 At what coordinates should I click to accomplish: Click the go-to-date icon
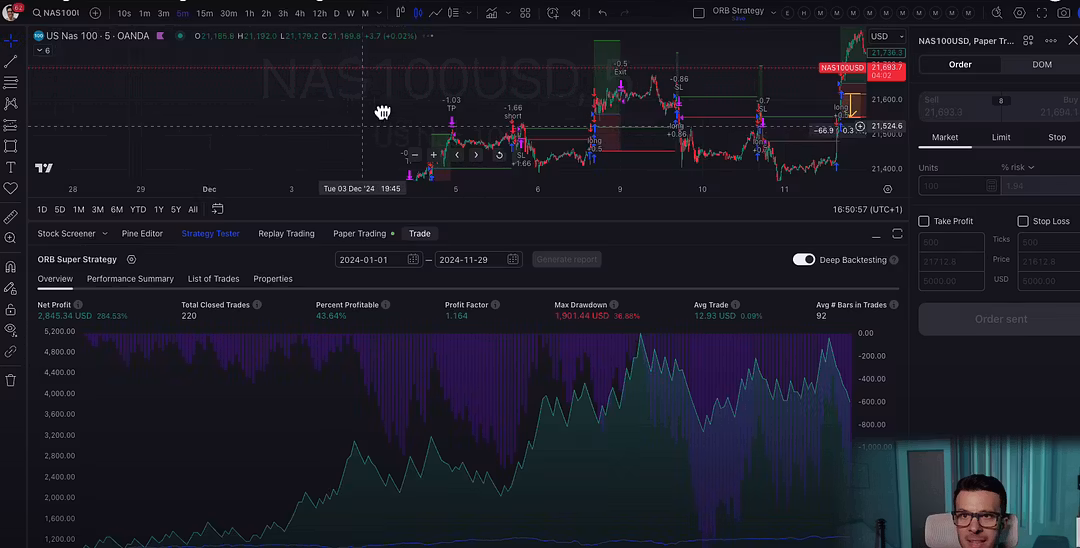tap(217, 209)
